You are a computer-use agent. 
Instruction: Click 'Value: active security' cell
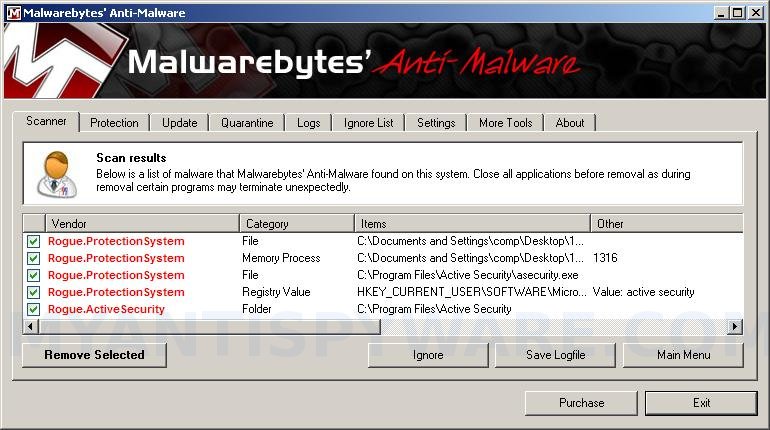[x=643, y=293]
